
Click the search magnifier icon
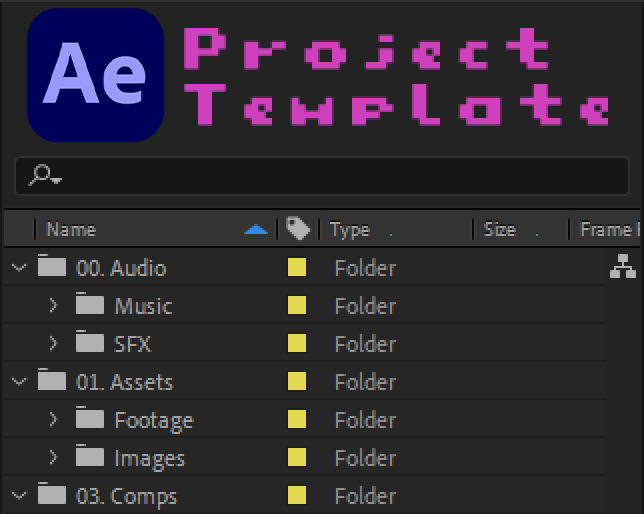(x=42, y=176)
